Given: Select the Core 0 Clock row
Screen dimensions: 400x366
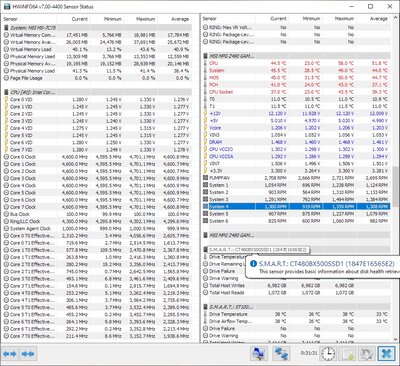Looking at the screenshot, I should tap(98, 157).
